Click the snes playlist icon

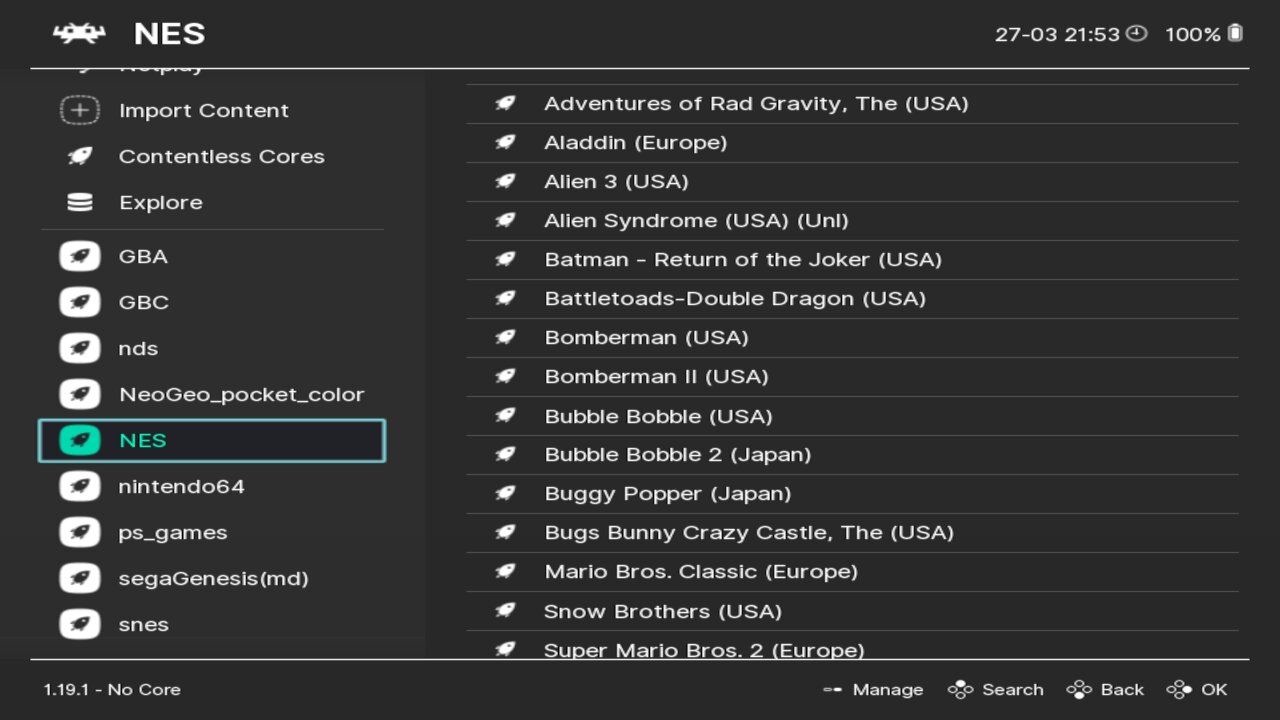(x=80, y=624)
